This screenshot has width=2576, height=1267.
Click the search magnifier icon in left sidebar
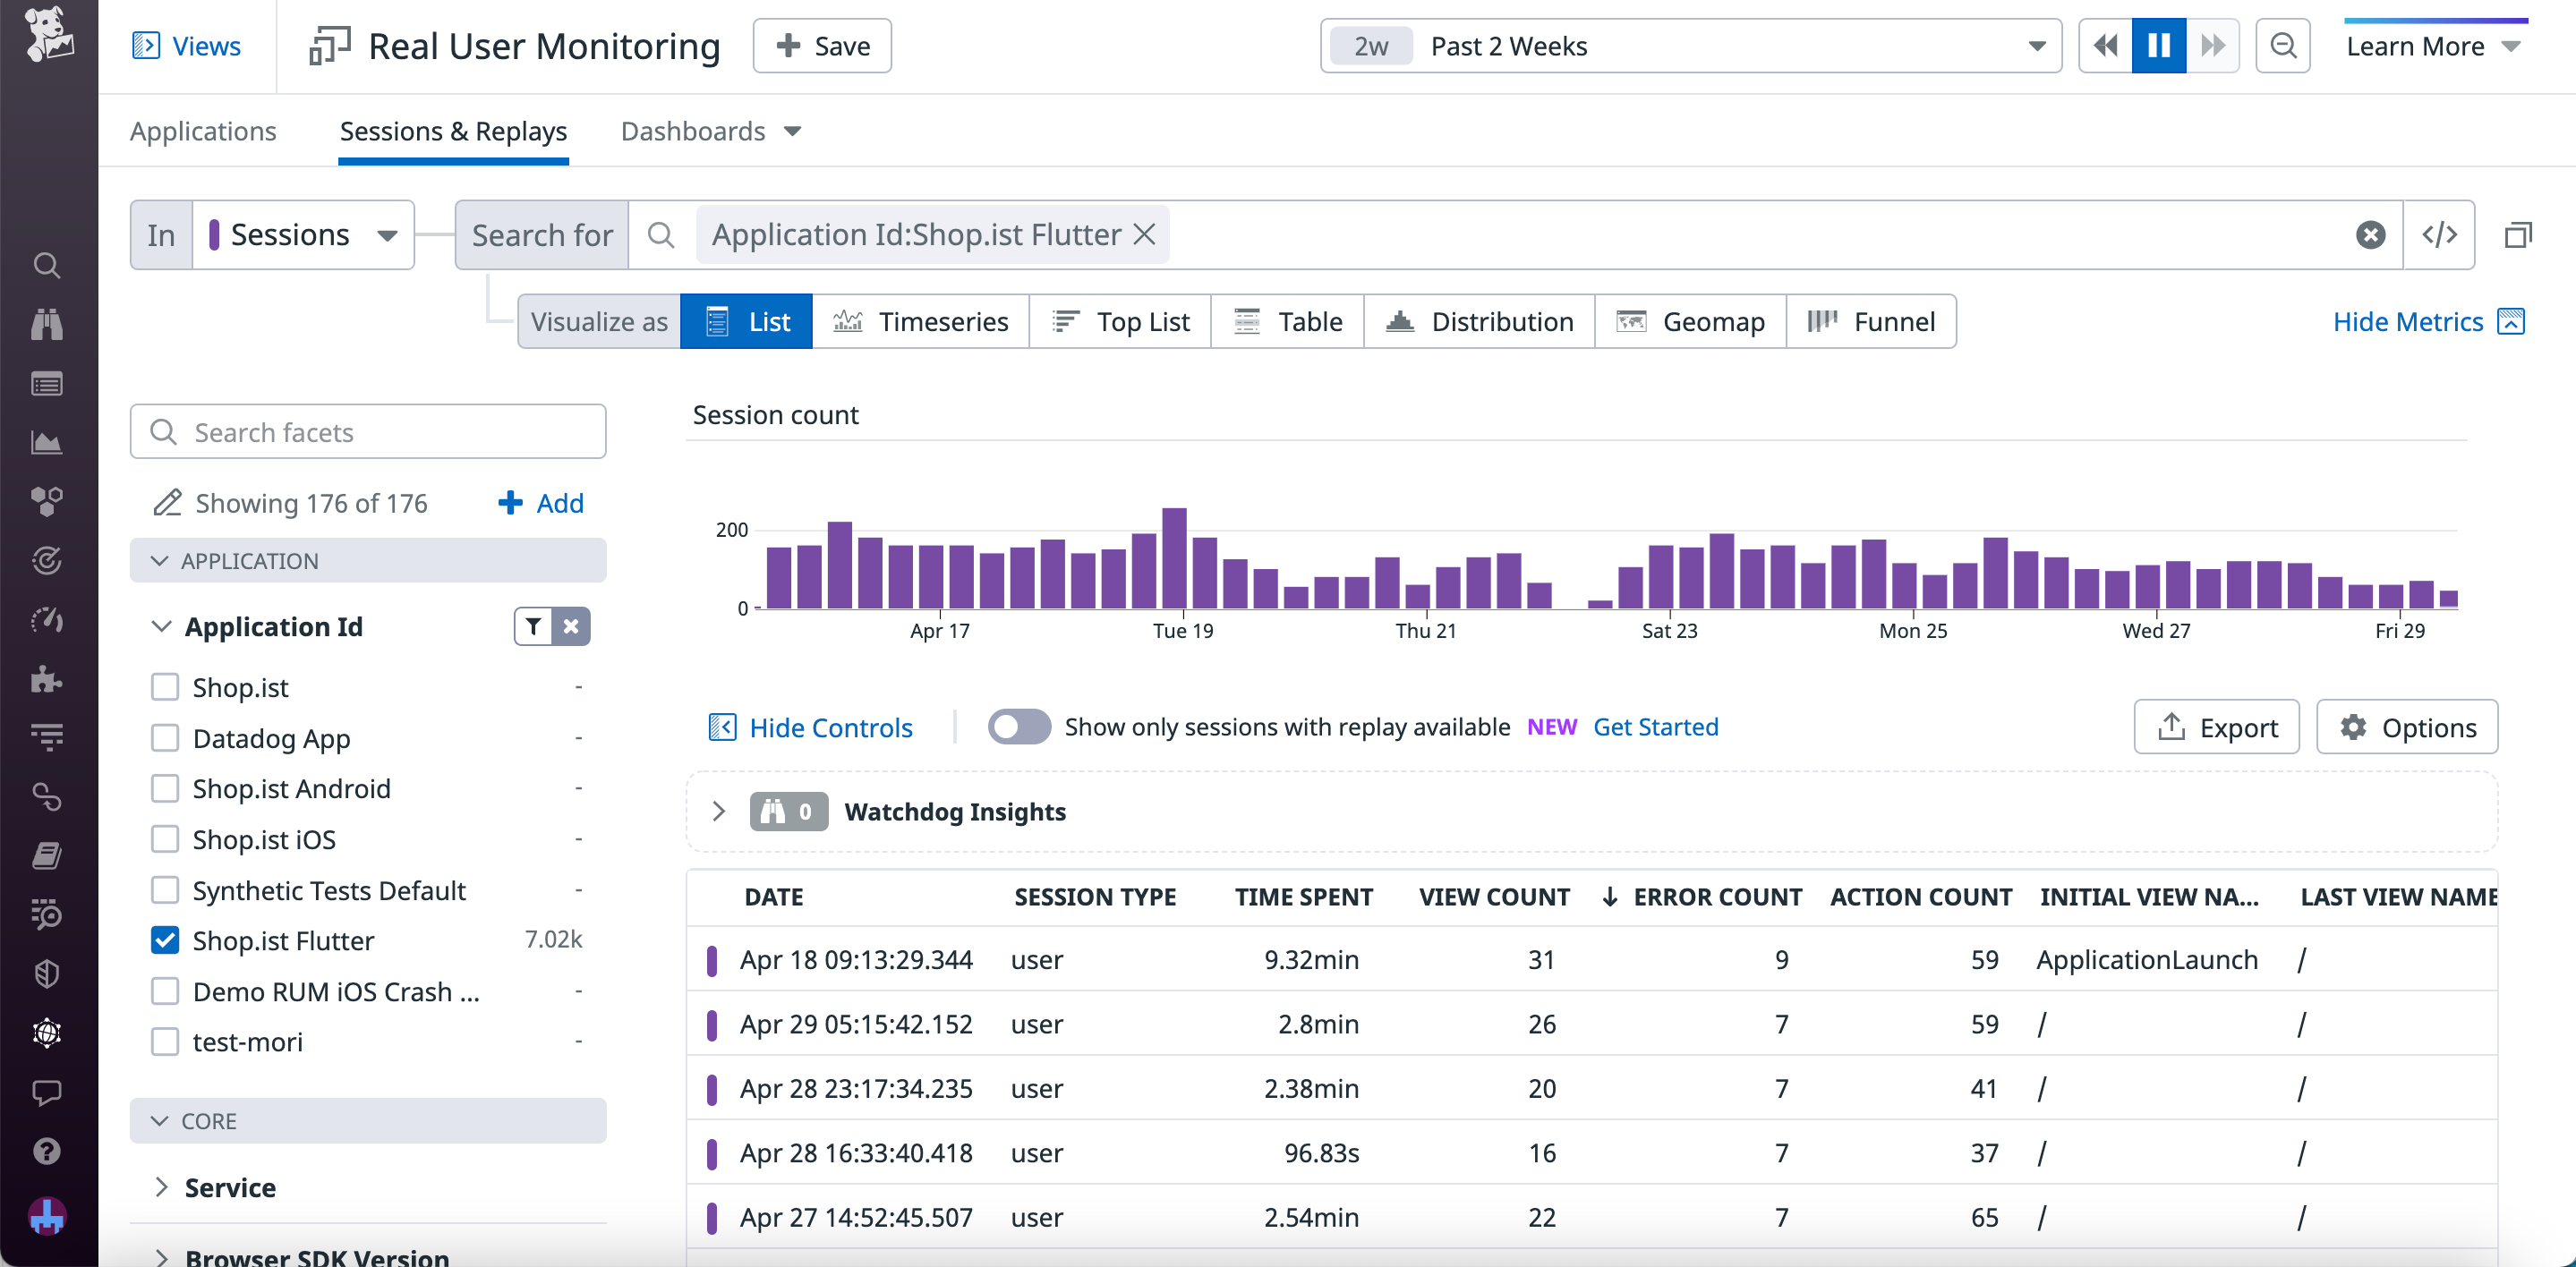pyautogui.click(x=46, y=265)
